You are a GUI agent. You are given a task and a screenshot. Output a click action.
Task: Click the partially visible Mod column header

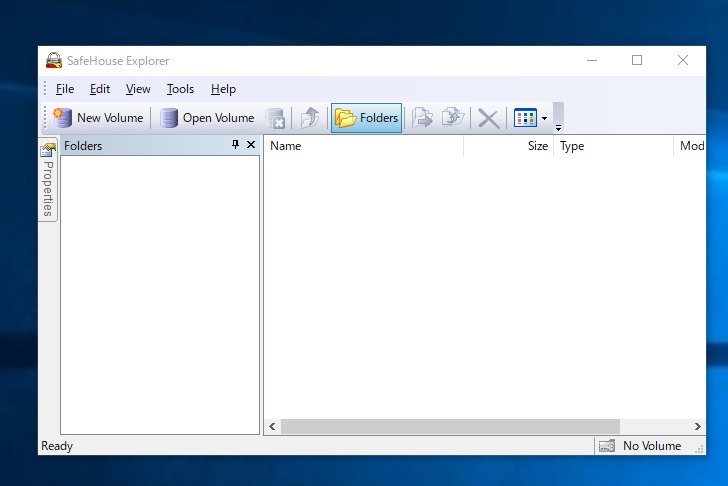point(690,146)
